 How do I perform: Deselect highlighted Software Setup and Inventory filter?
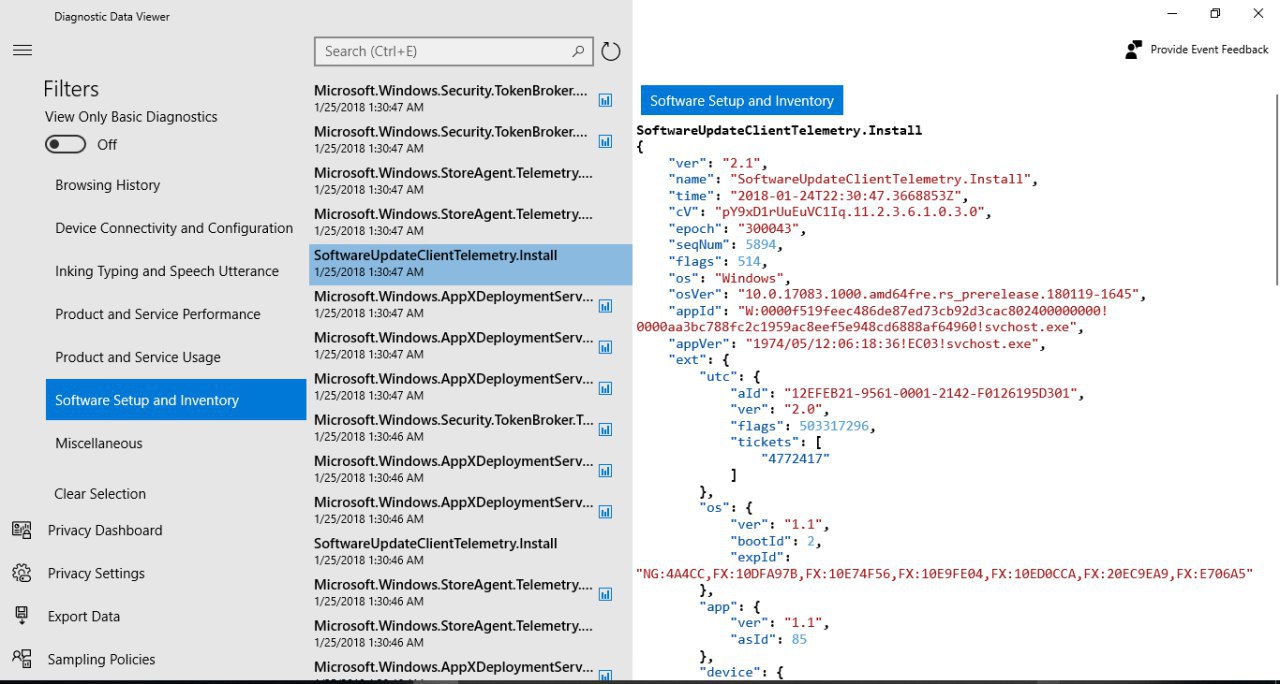click(176, 400)
